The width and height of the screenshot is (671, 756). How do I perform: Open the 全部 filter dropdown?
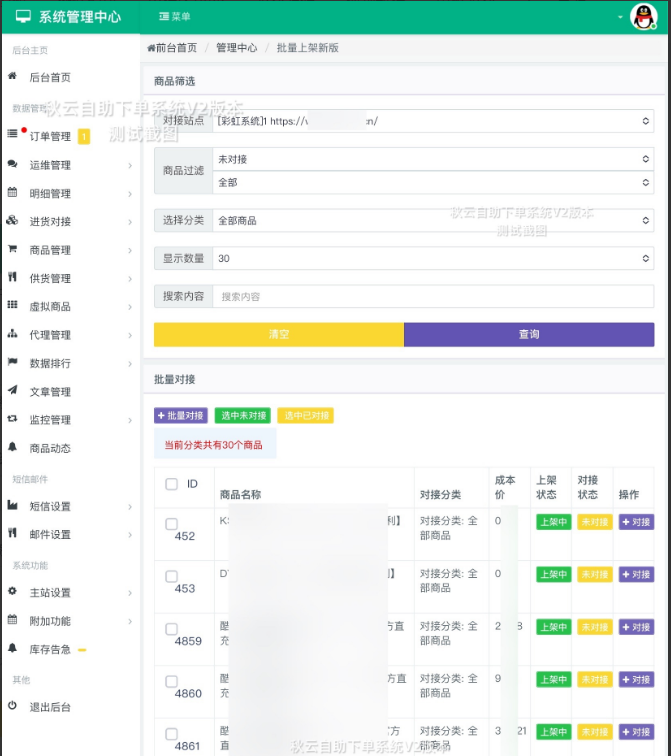click(x=433, y=183)
